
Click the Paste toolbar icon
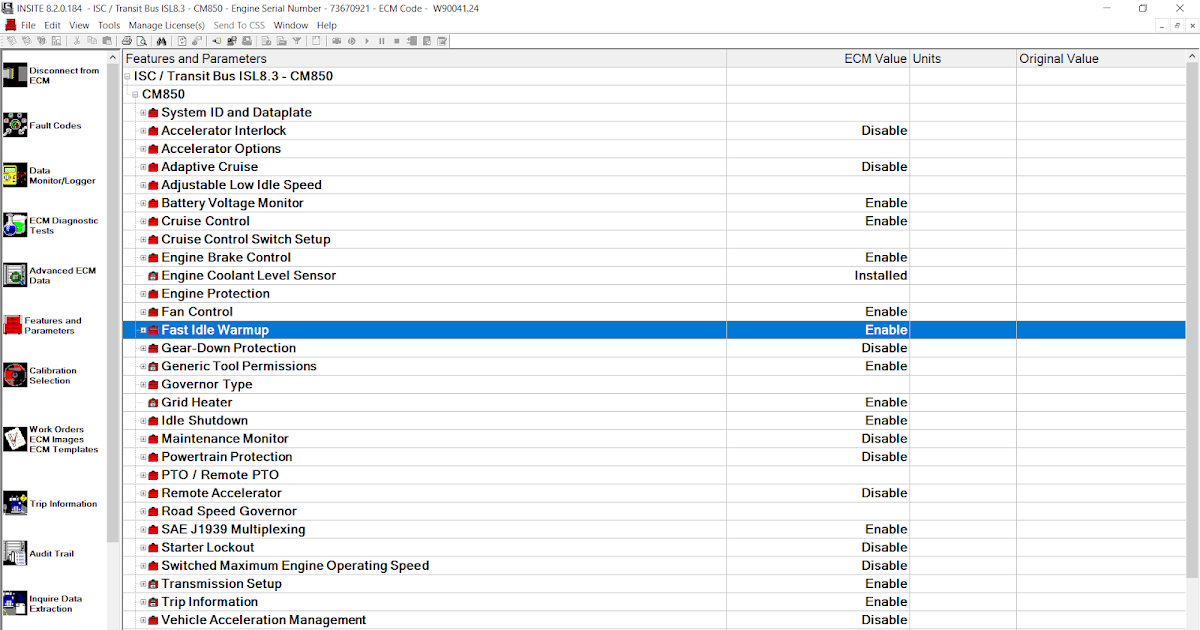click(107, 41)
